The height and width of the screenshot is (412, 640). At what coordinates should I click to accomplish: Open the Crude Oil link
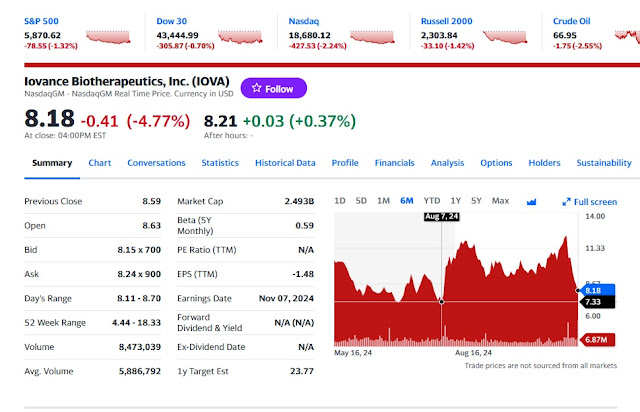571,21
